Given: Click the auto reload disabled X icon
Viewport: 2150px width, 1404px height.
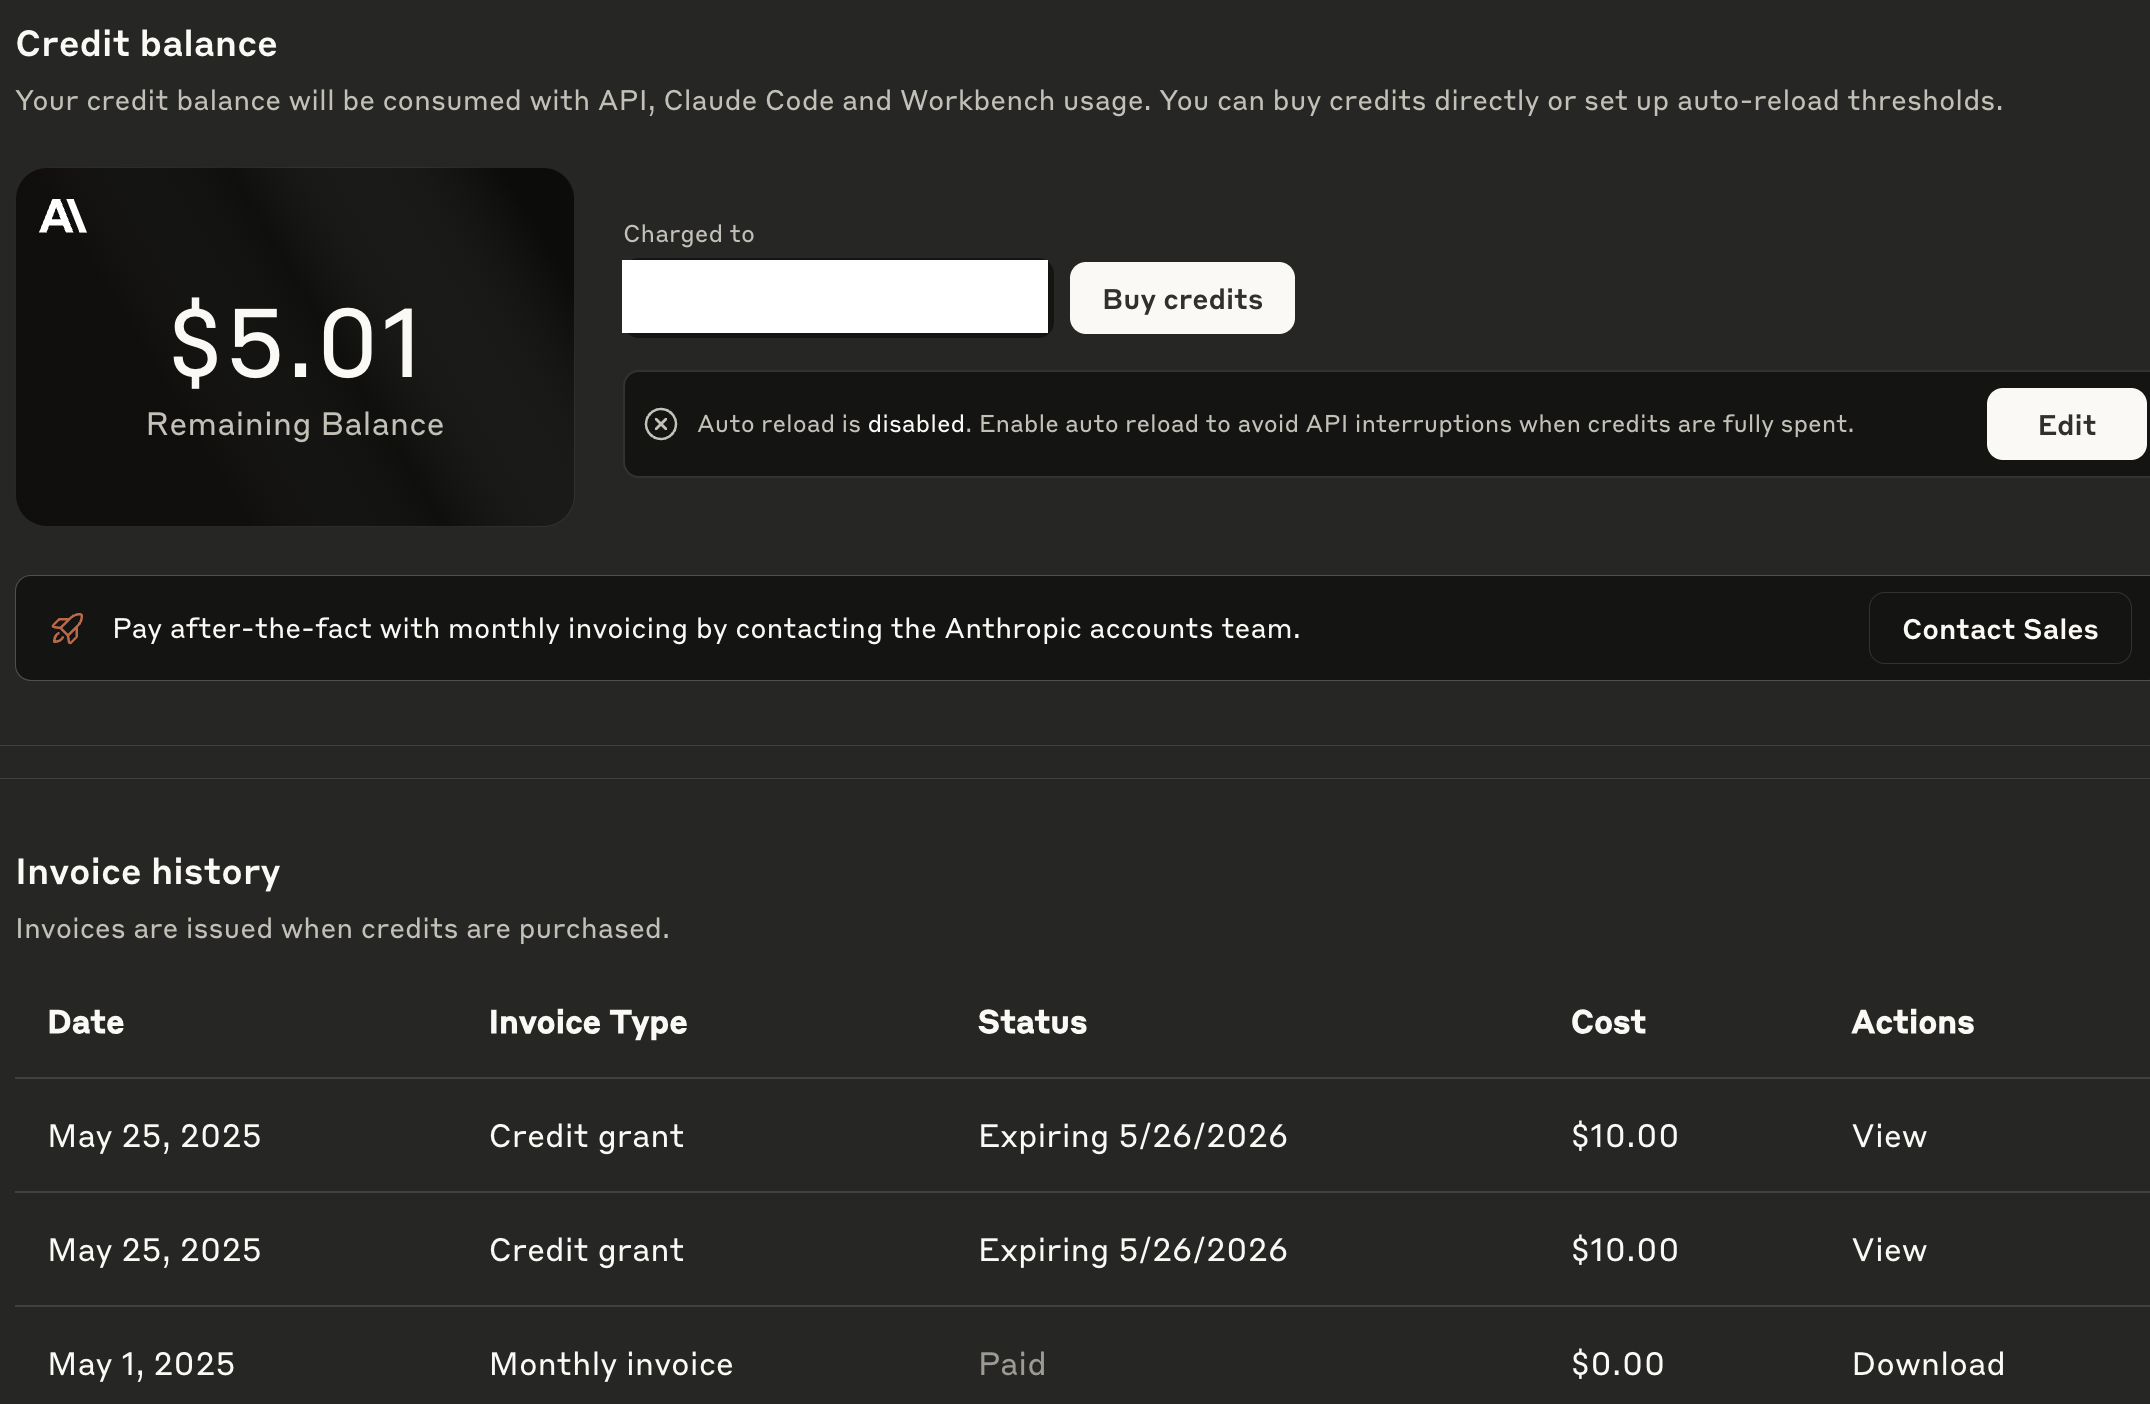Looking at the screenshot, I should pos(661,424).
